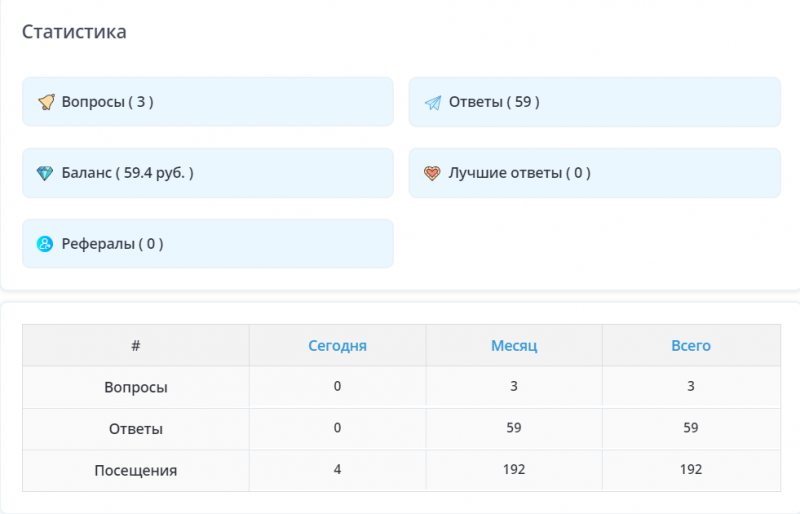800x514 pixels.
Task: Click the user icon beside Рефералы
Action: [45, 244]
